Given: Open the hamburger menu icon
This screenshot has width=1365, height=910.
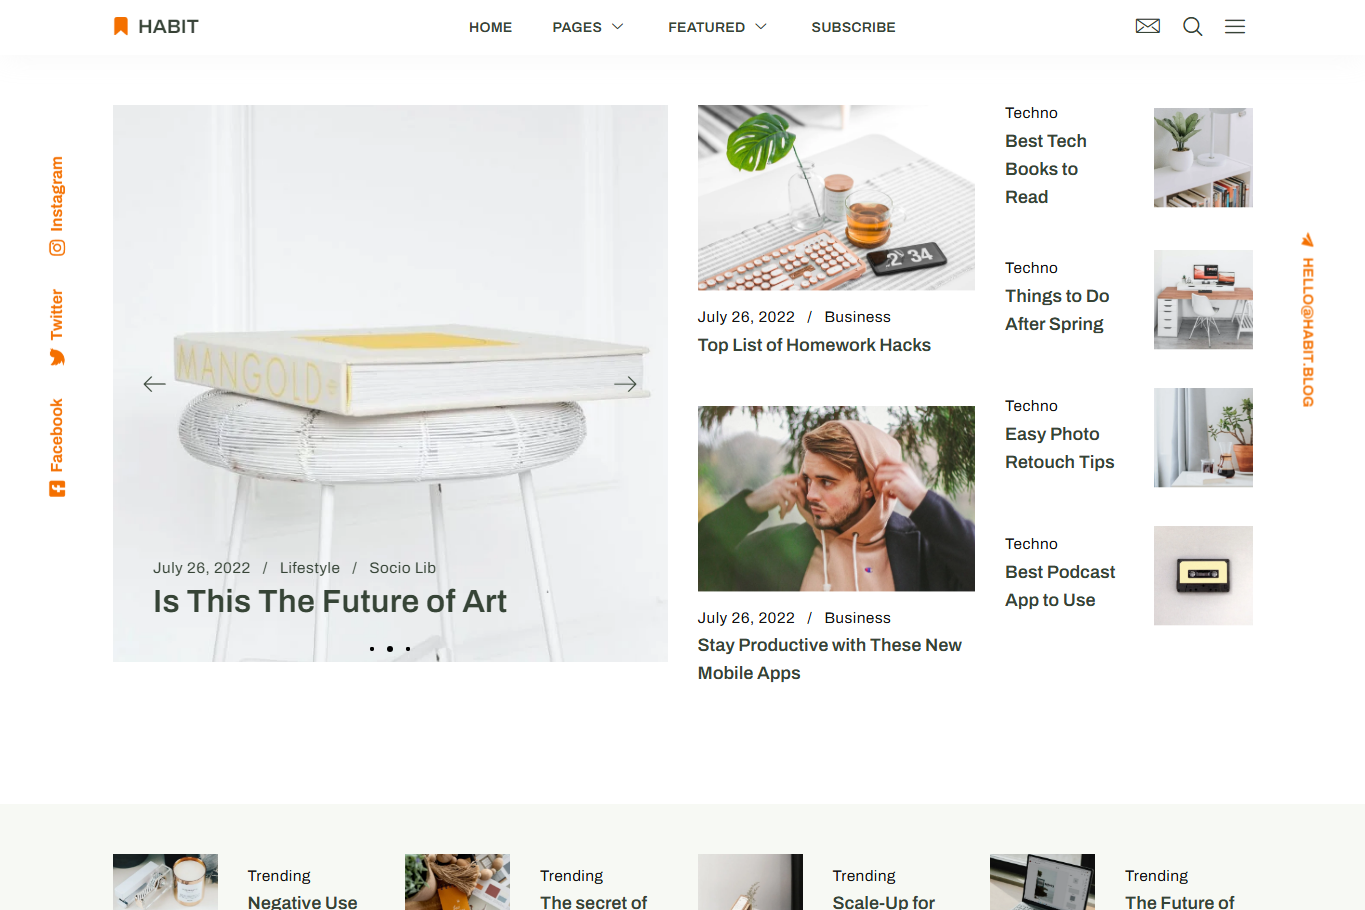Looking at the screenshot, I should (x=1235, y=26).
